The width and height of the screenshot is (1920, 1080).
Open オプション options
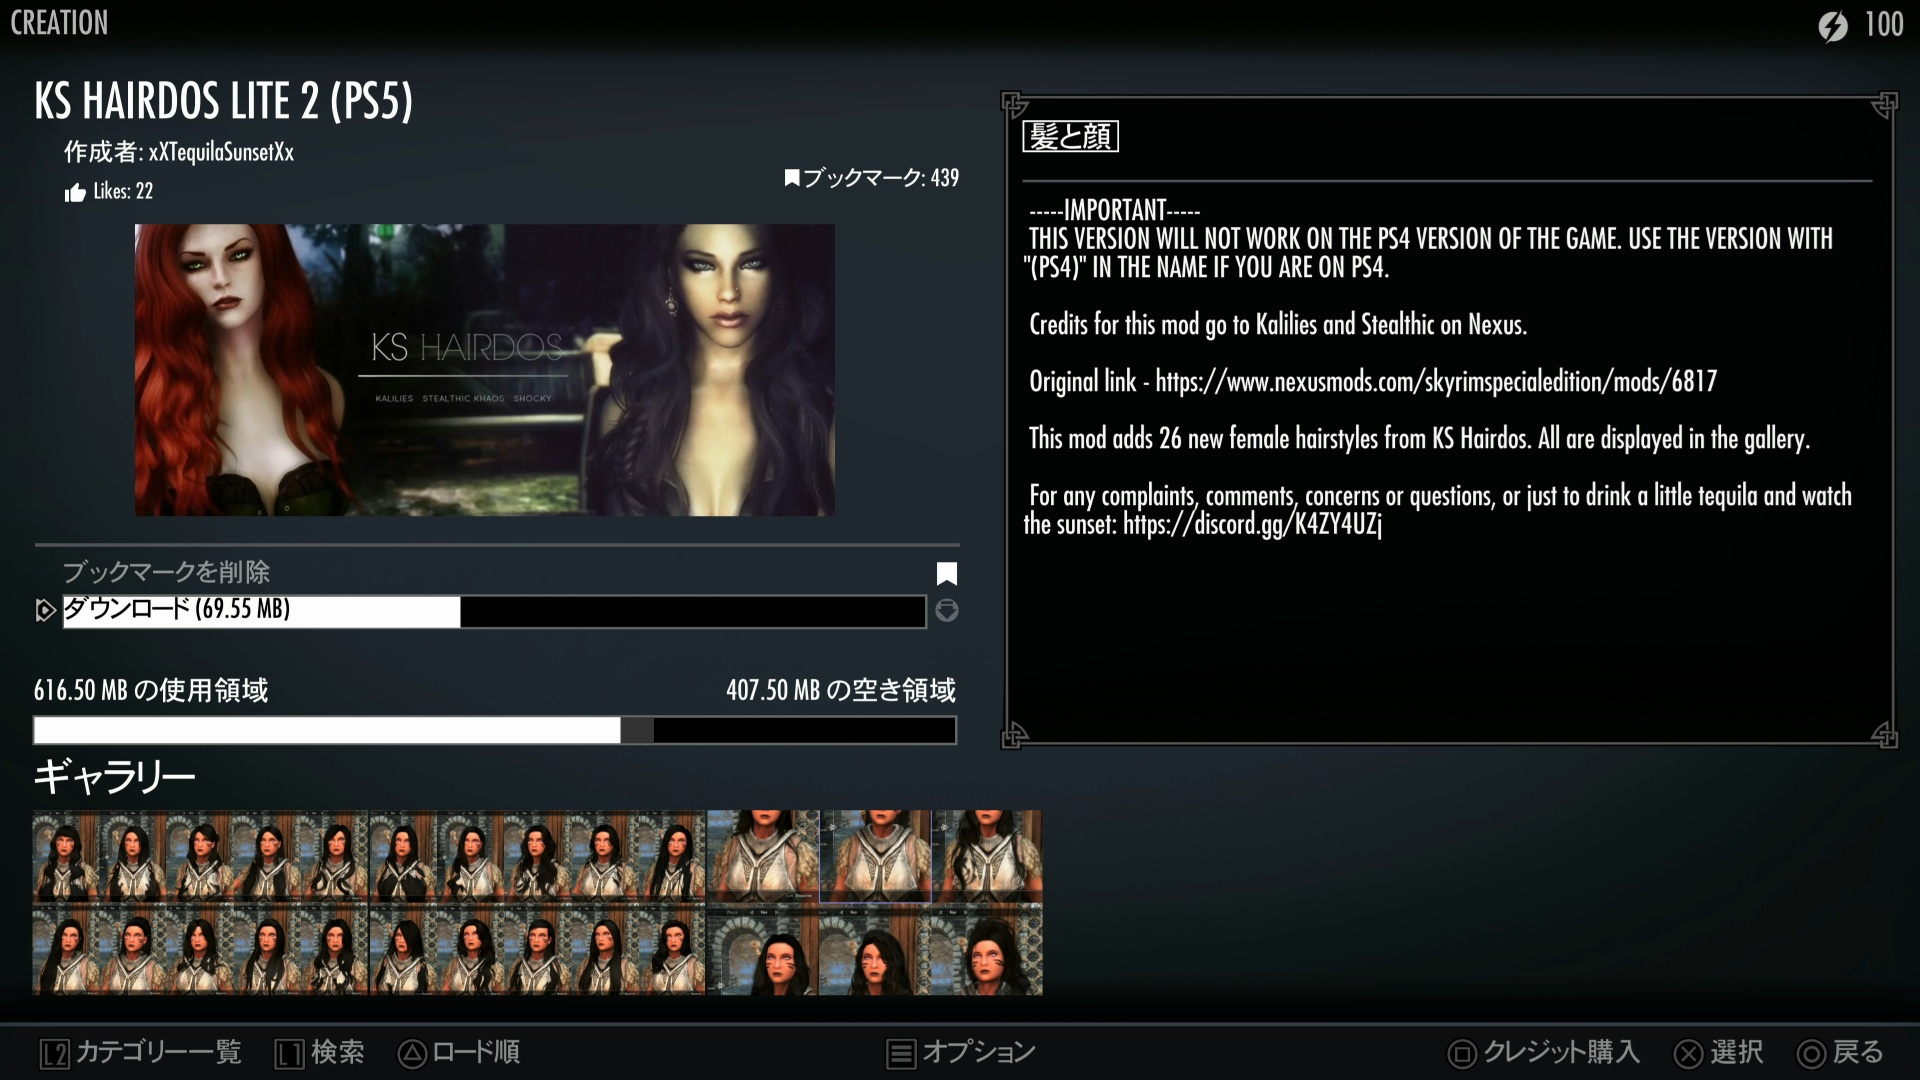pyautogui.click(x=979, y=1052)
